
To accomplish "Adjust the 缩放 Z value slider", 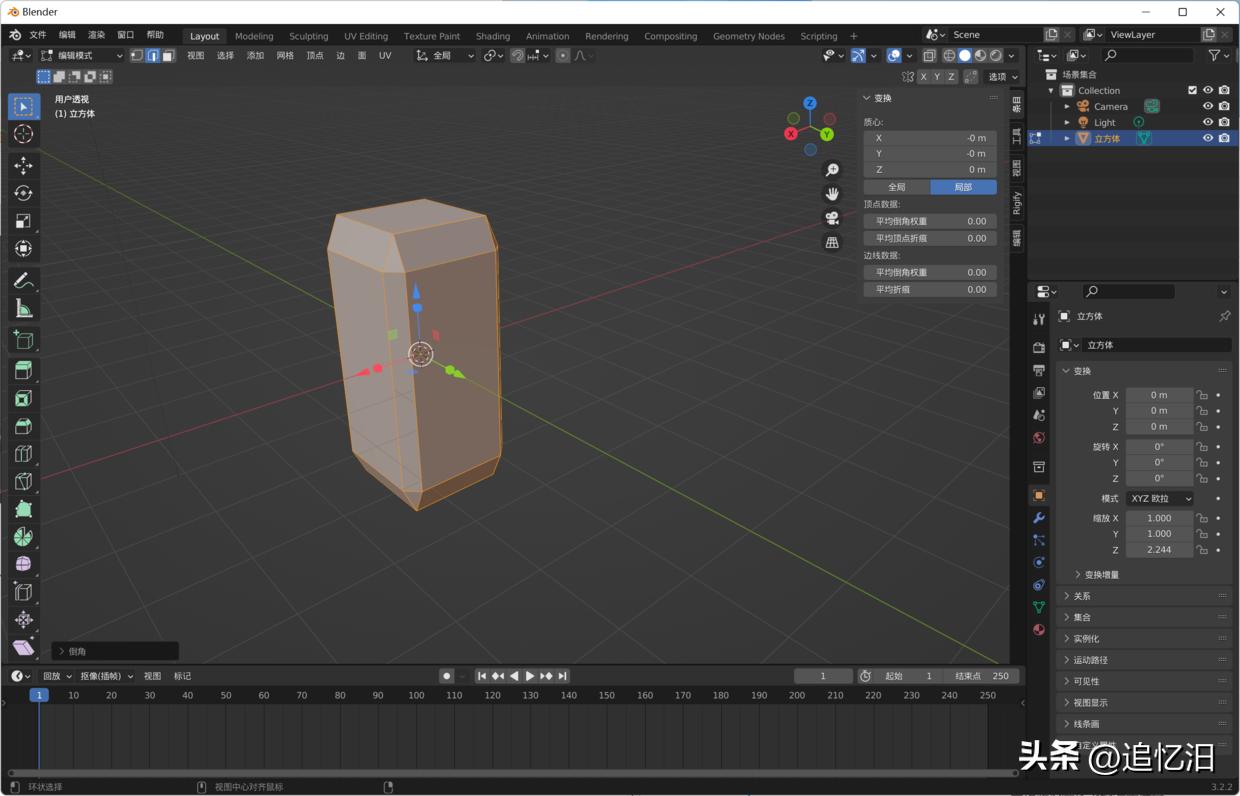I will [1158, 550].
